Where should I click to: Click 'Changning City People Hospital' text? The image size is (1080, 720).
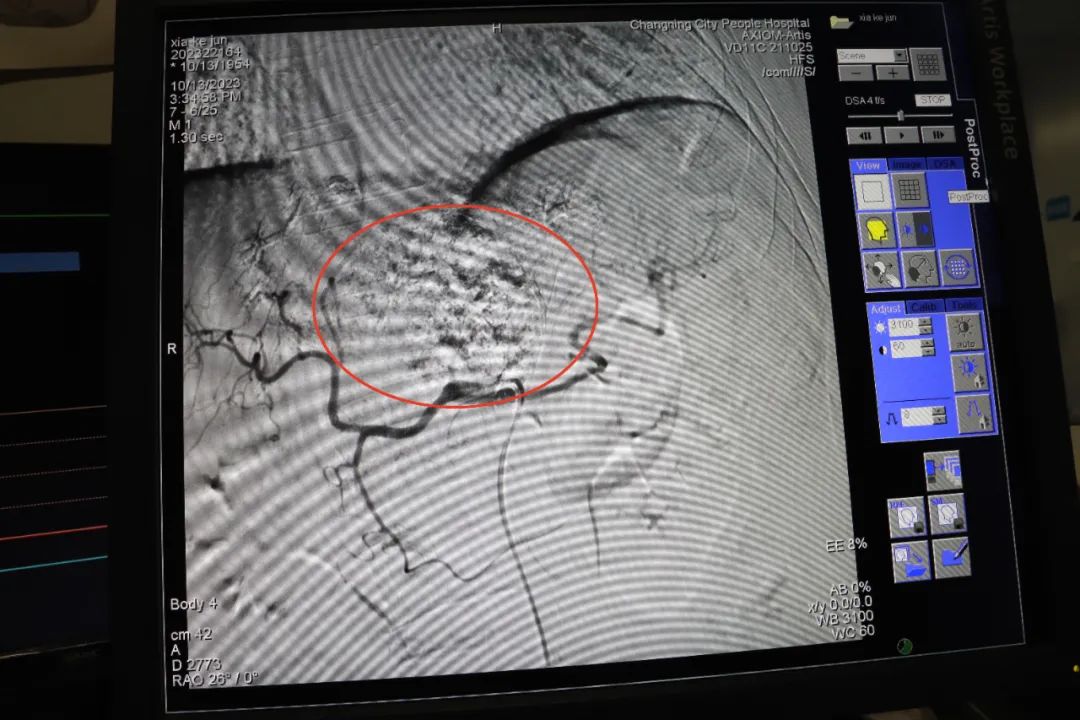(720, 24)
